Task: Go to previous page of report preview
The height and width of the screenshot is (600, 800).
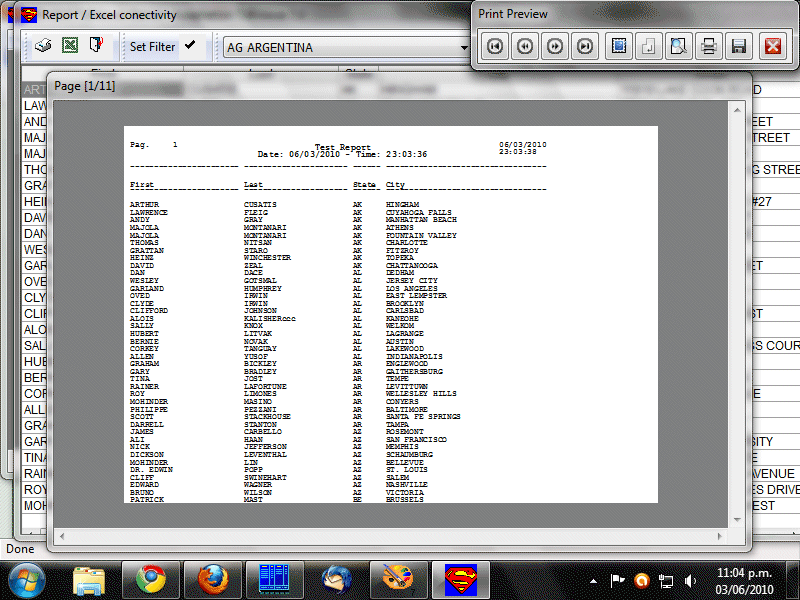Action: click(525, 46)
